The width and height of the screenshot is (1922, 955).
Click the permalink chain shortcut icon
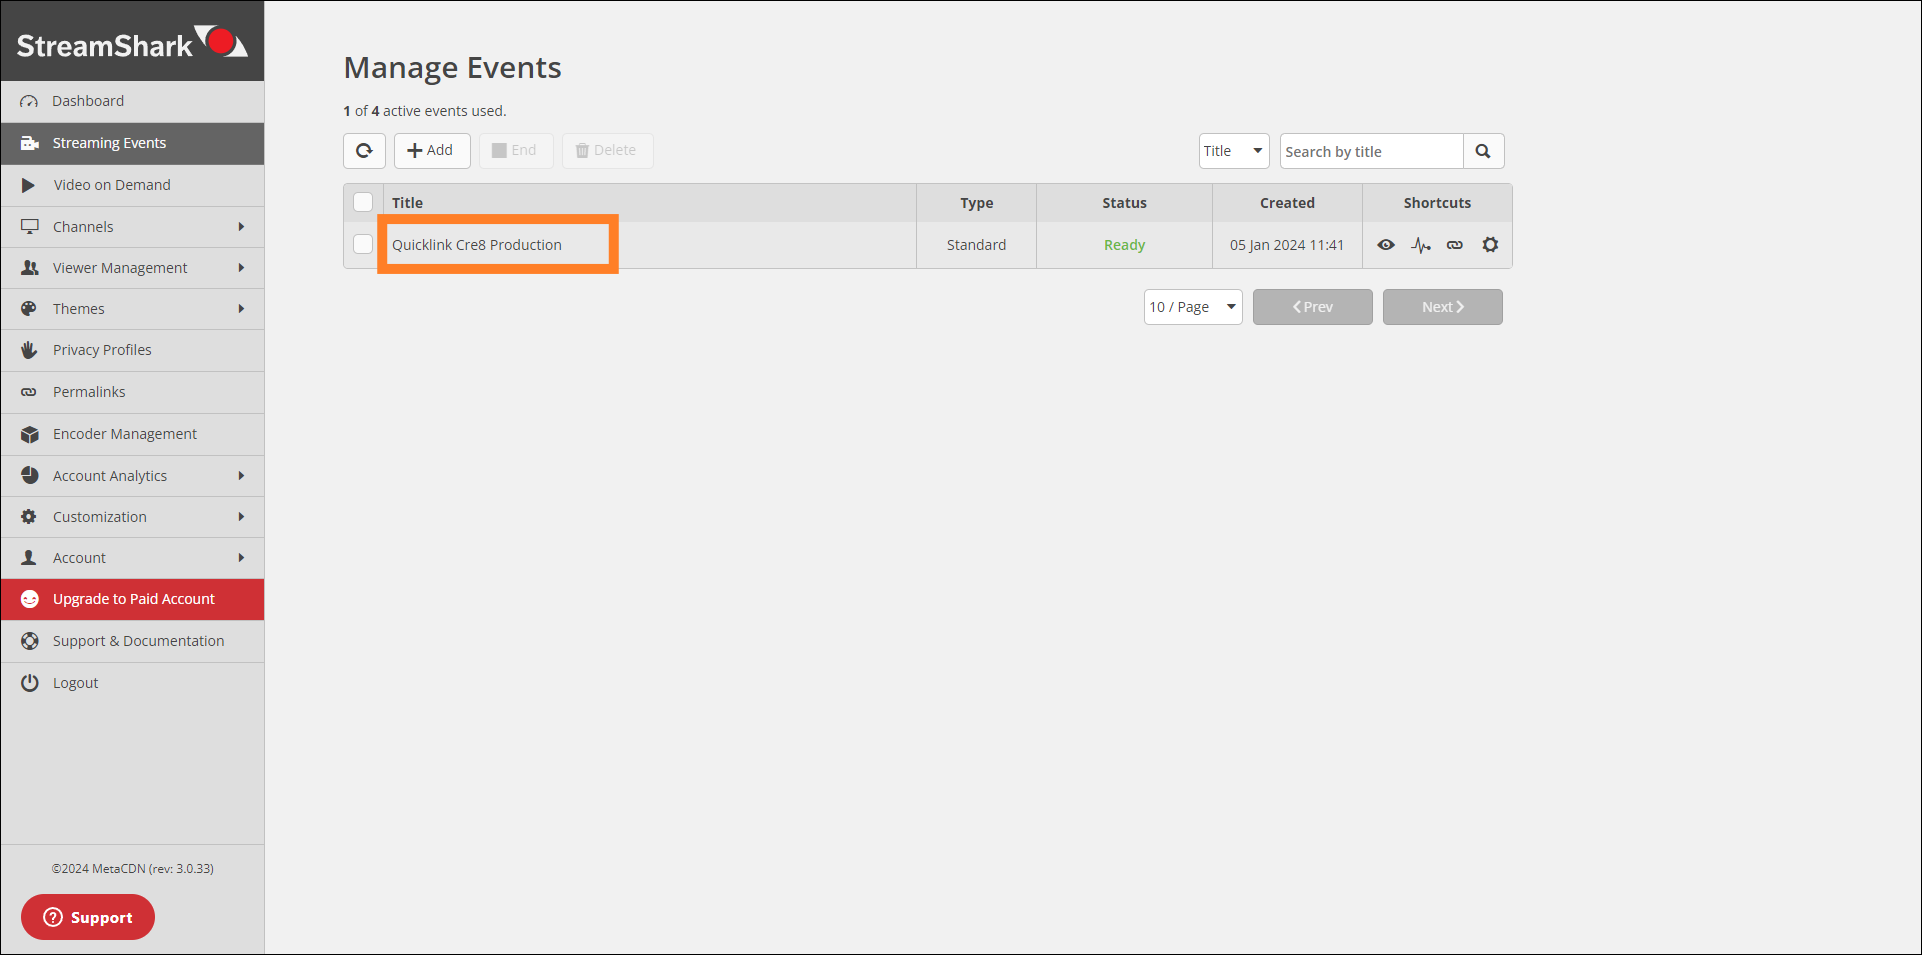(1455, 245)
